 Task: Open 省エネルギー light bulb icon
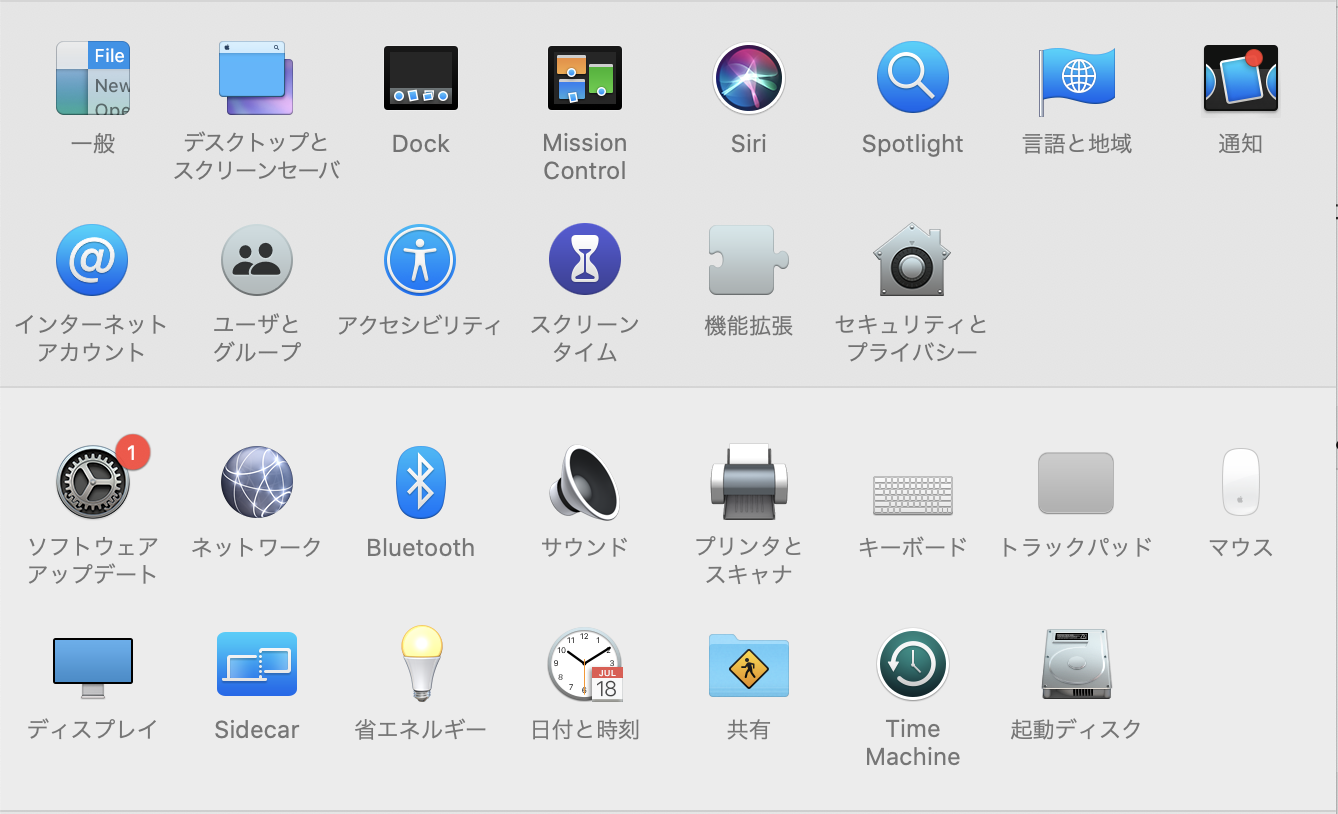click(421, 663)
